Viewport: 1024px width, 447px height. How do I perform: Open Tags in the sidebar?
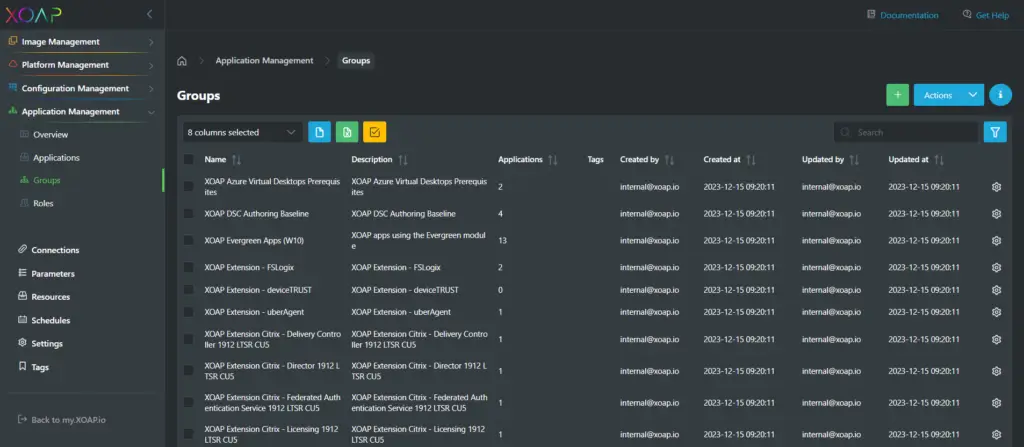click(x=40, y=367)
